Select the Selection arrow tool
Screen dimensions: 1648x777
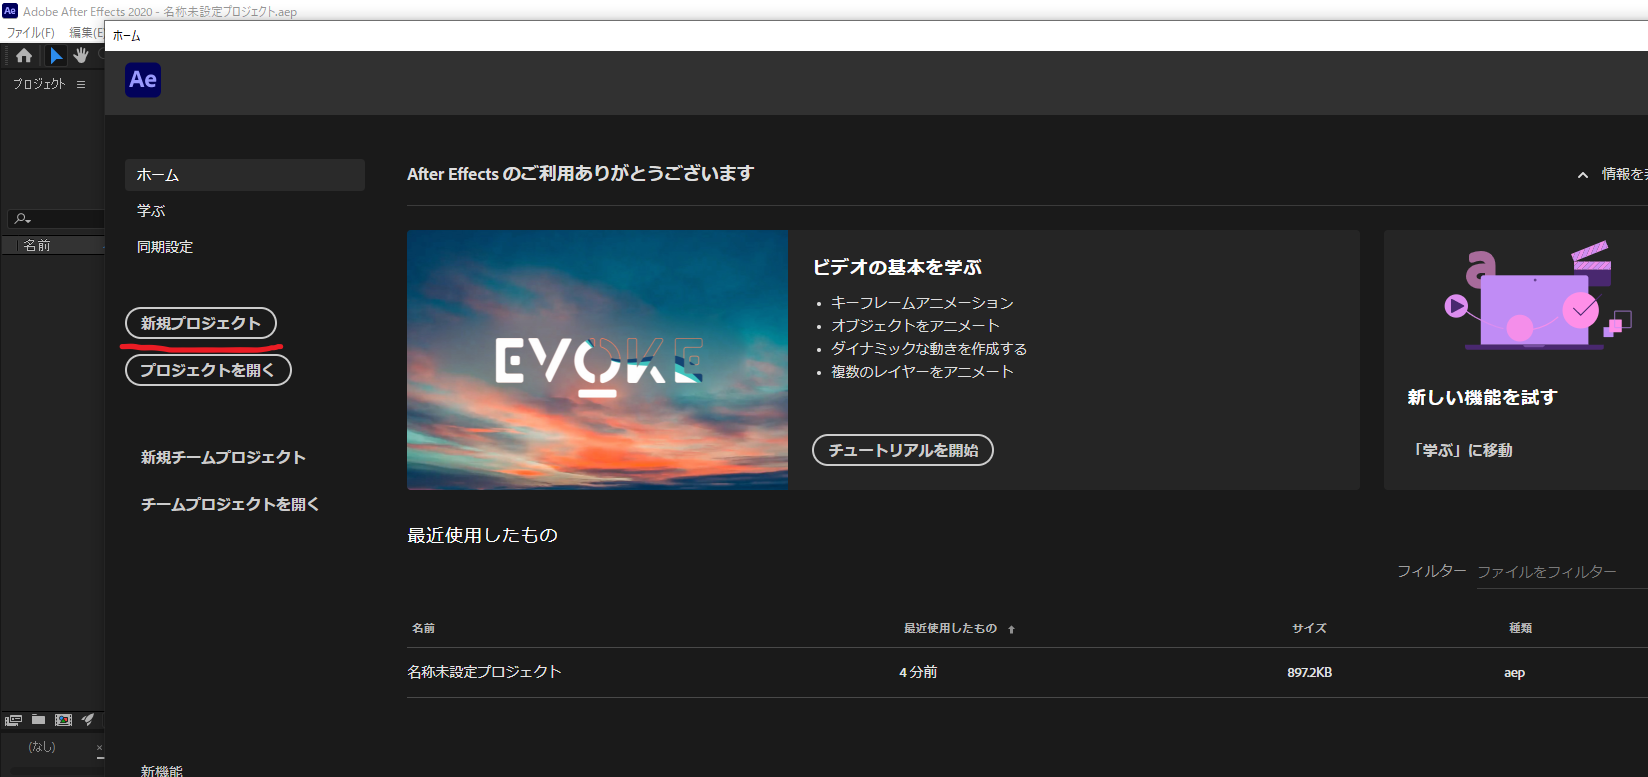56,56
